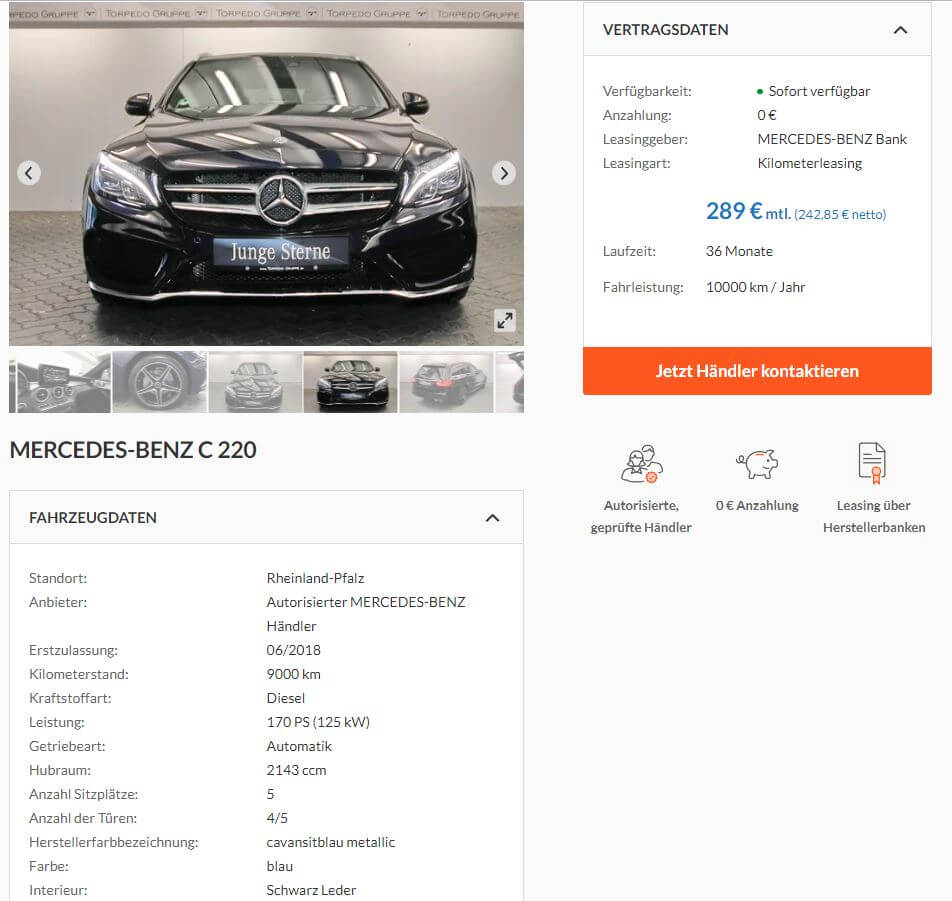The width and height of the screenshot is (952, 901).
Task: Collapse the FAHRZEUGDATEN section chevron
Action: pyautogui.click(x=492, y=518)
